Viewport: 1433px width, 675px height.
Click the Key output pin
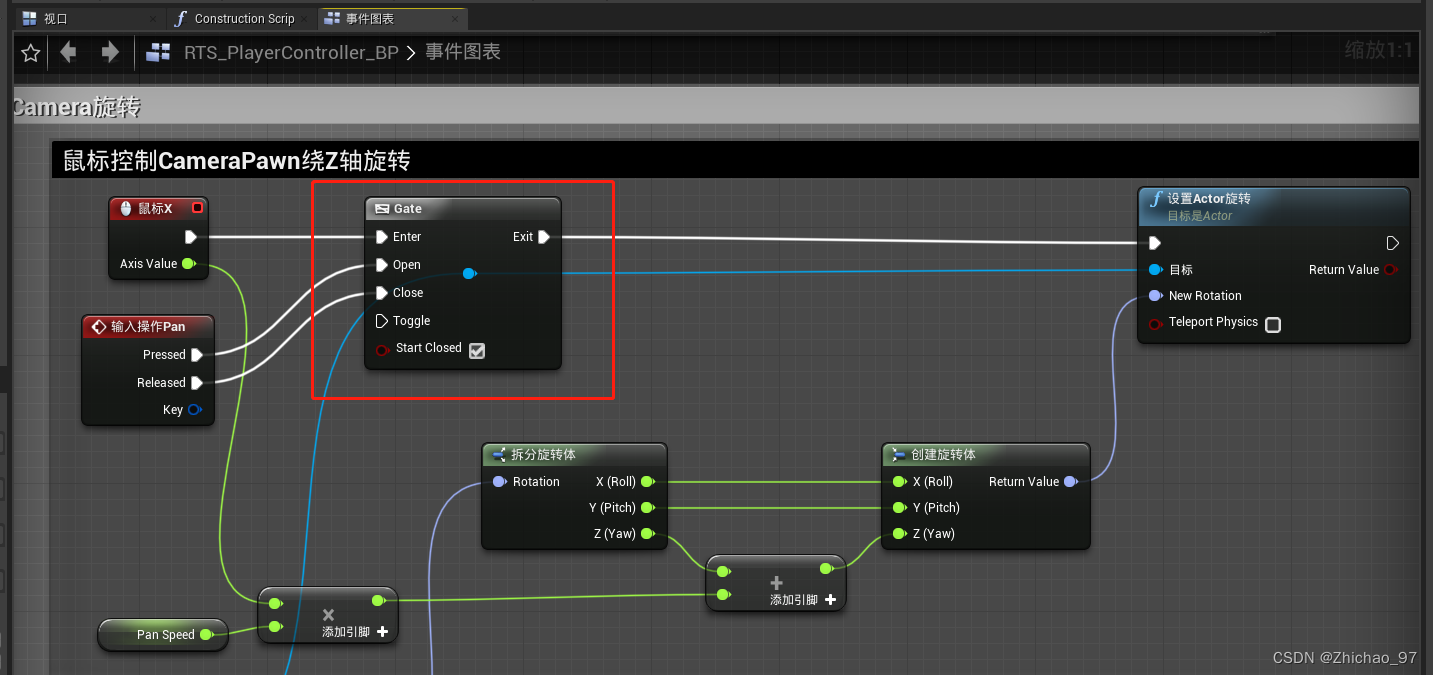(195, 409)
